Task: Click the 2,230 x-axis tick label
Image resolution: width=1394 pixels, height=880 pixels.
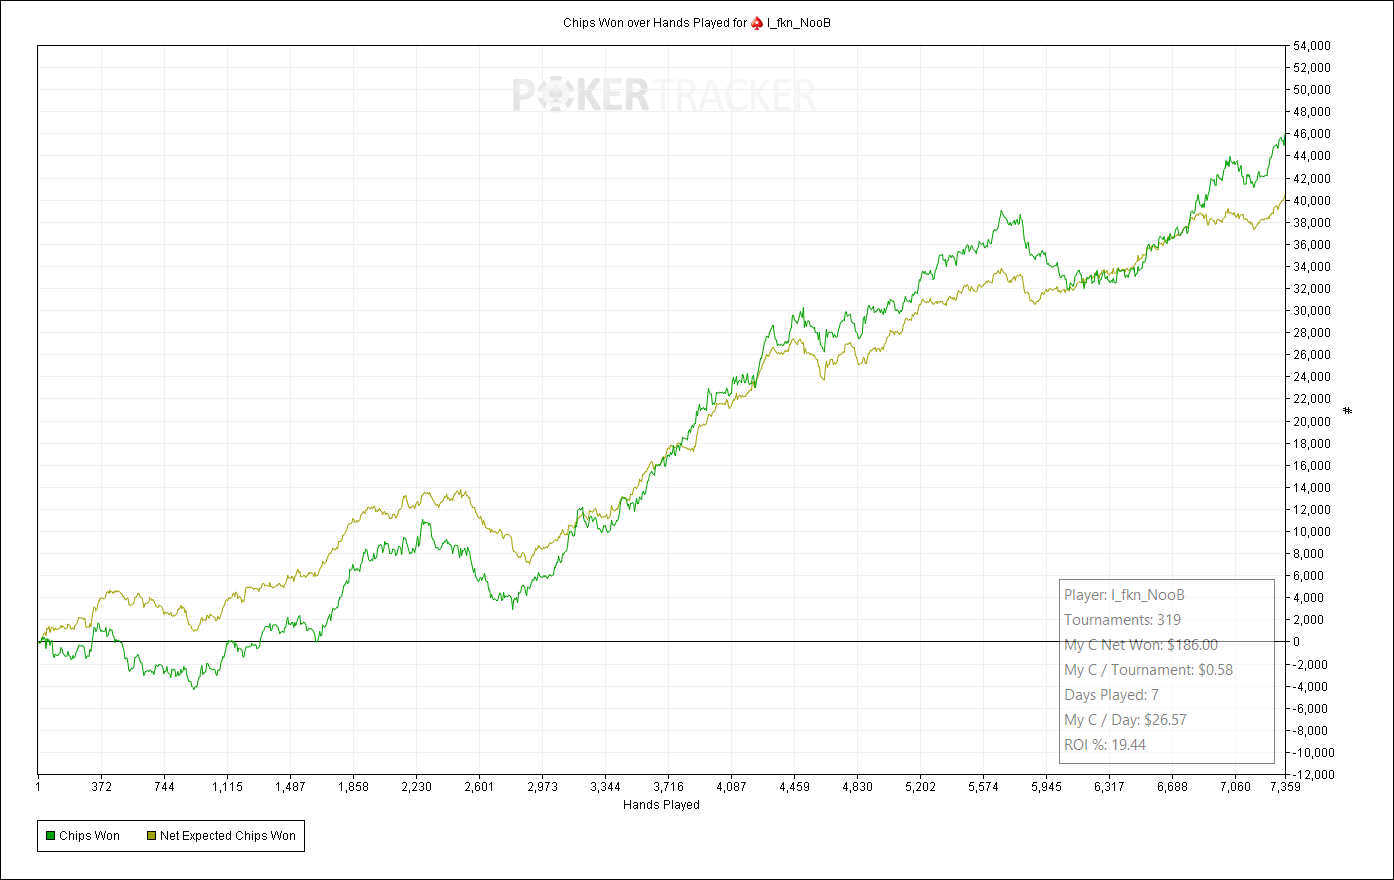Action: tap(416, 787)
